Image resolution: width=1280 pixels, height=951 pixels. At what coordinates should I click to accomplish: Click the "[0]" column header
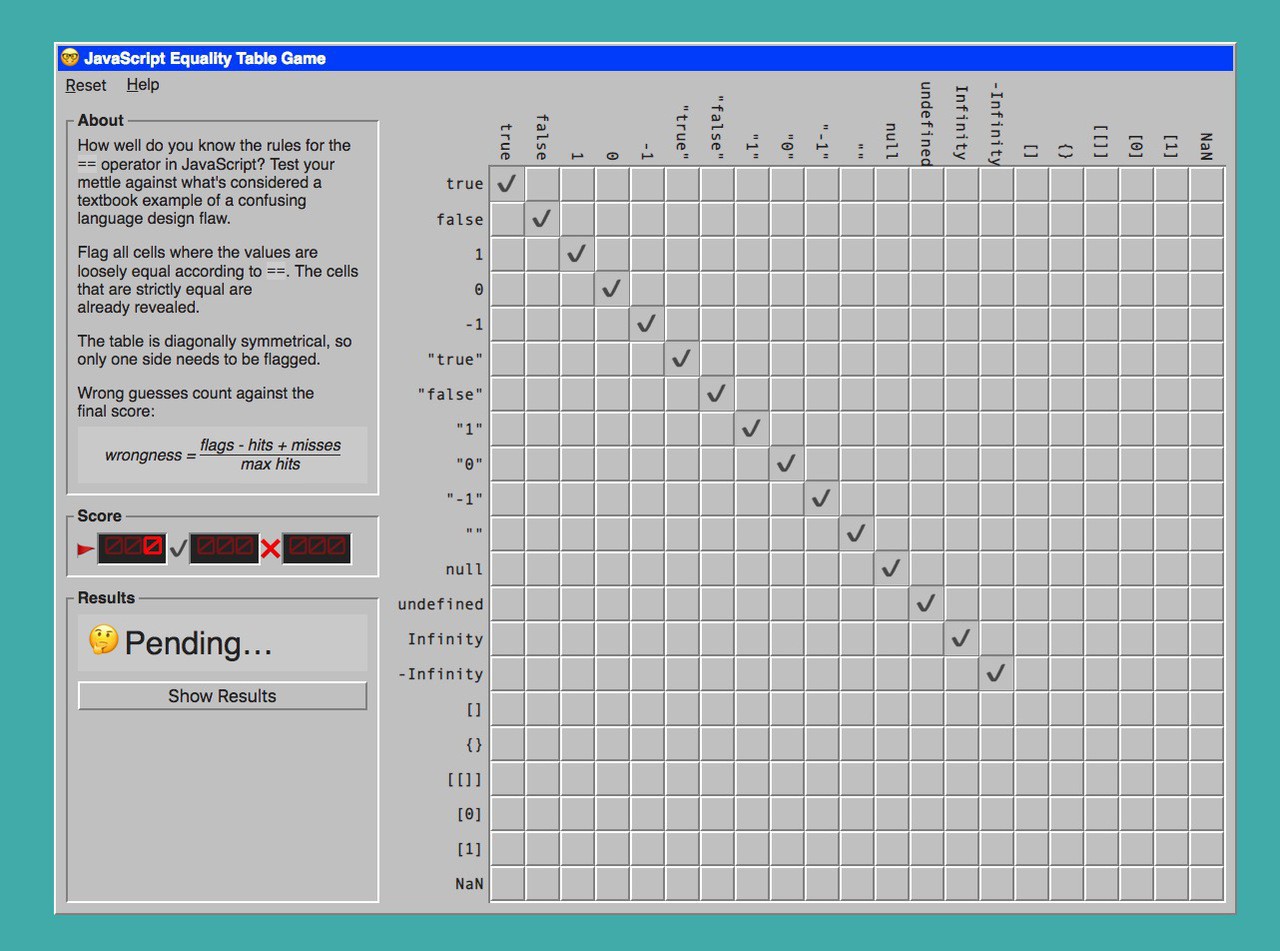click(1136, 147)
